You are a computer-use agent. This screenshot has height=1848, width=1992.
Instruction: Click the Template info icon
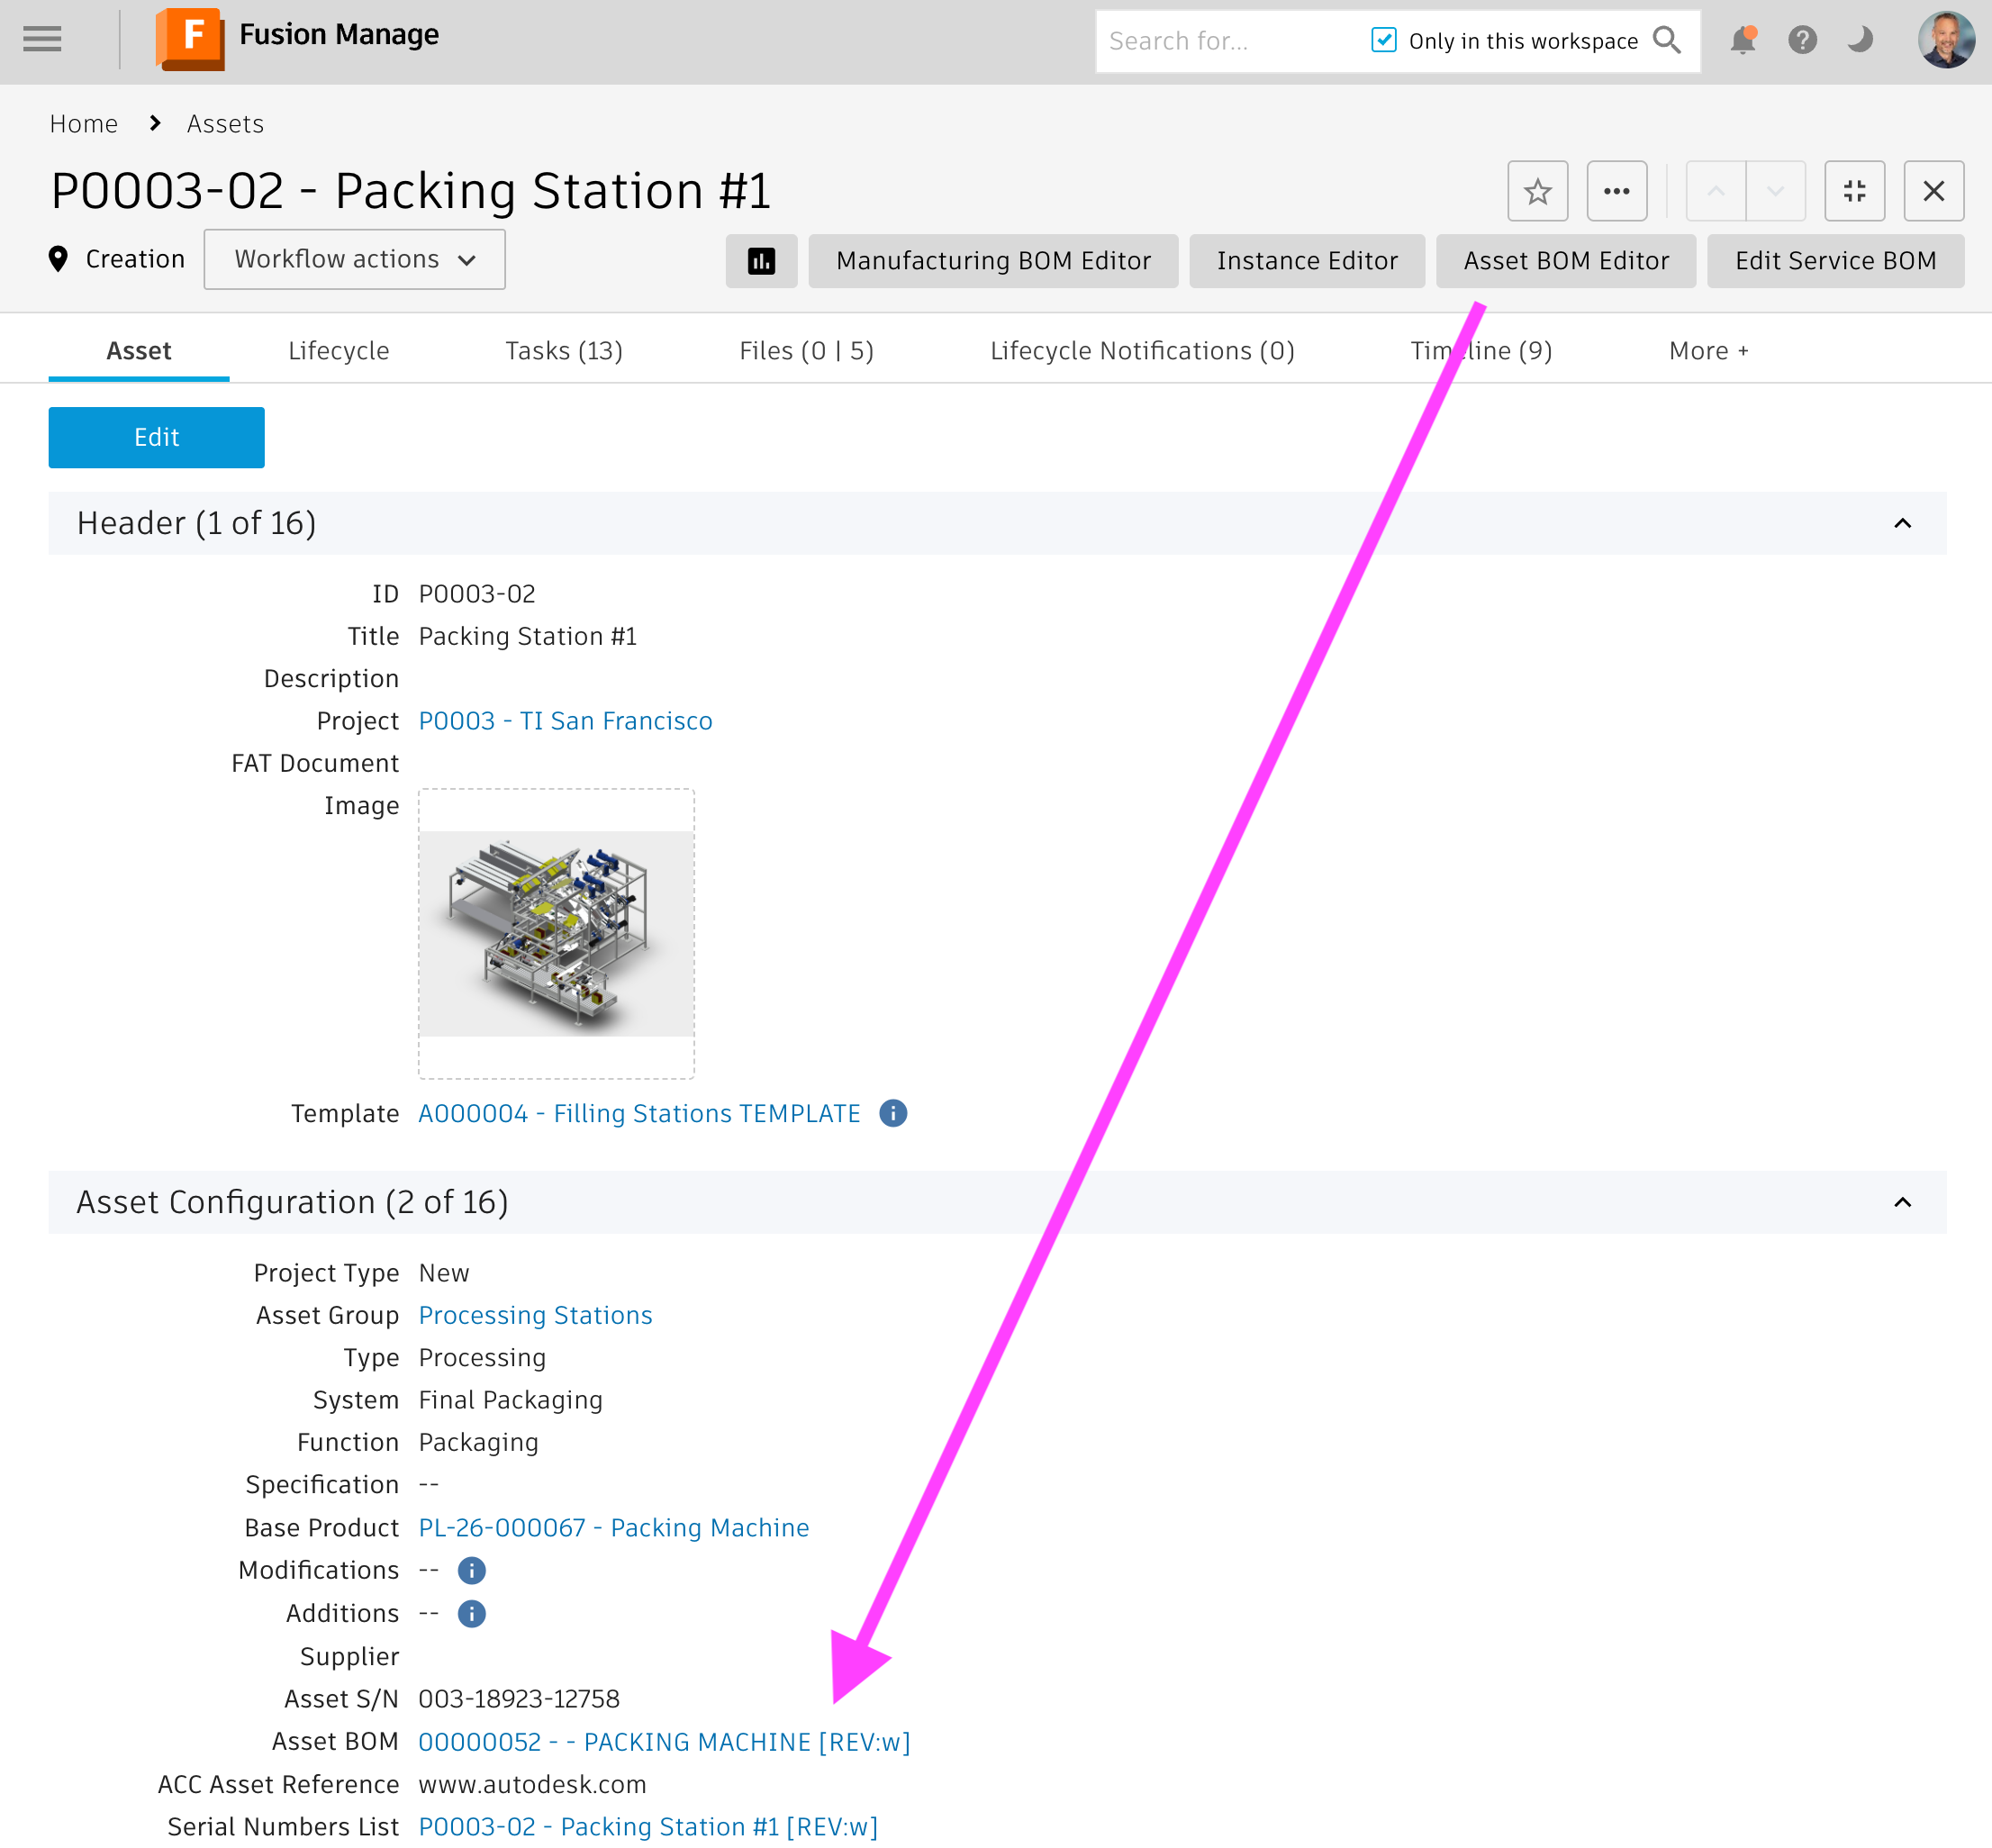tap(893, 1113)
